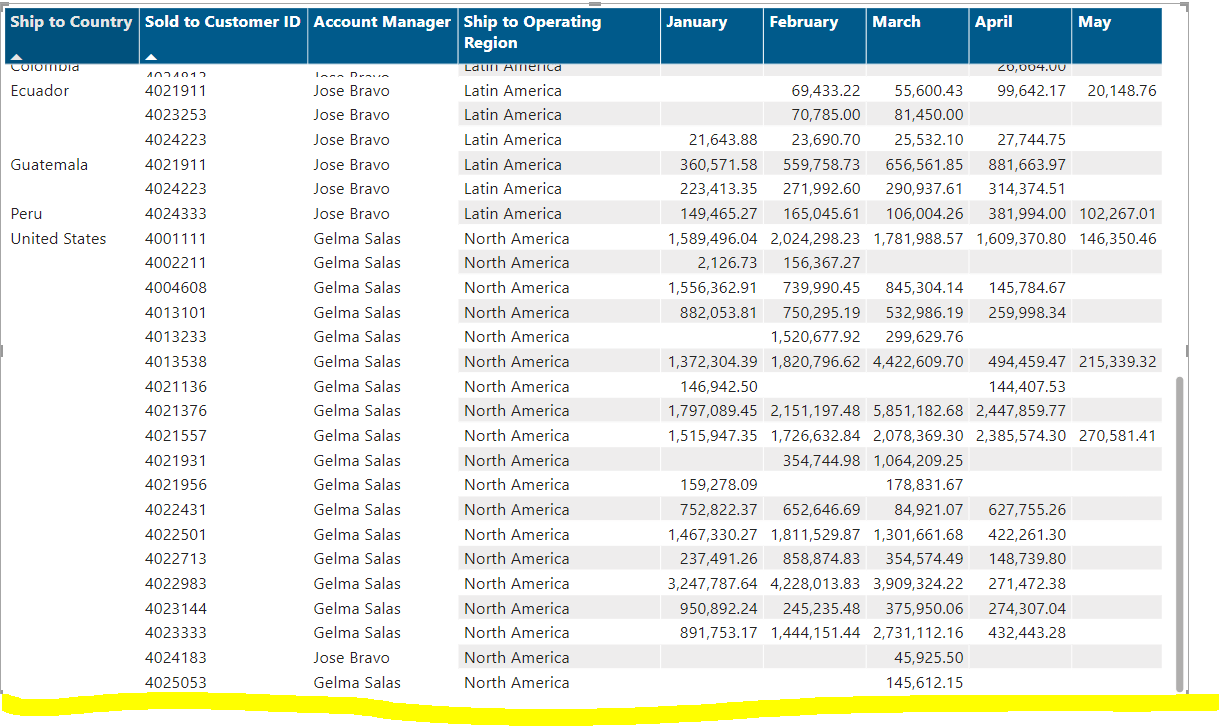Select the January value 1,589,496.04
Image resolution: width=1219 pixels, height=726 pixels.
[x=713, y=239]
